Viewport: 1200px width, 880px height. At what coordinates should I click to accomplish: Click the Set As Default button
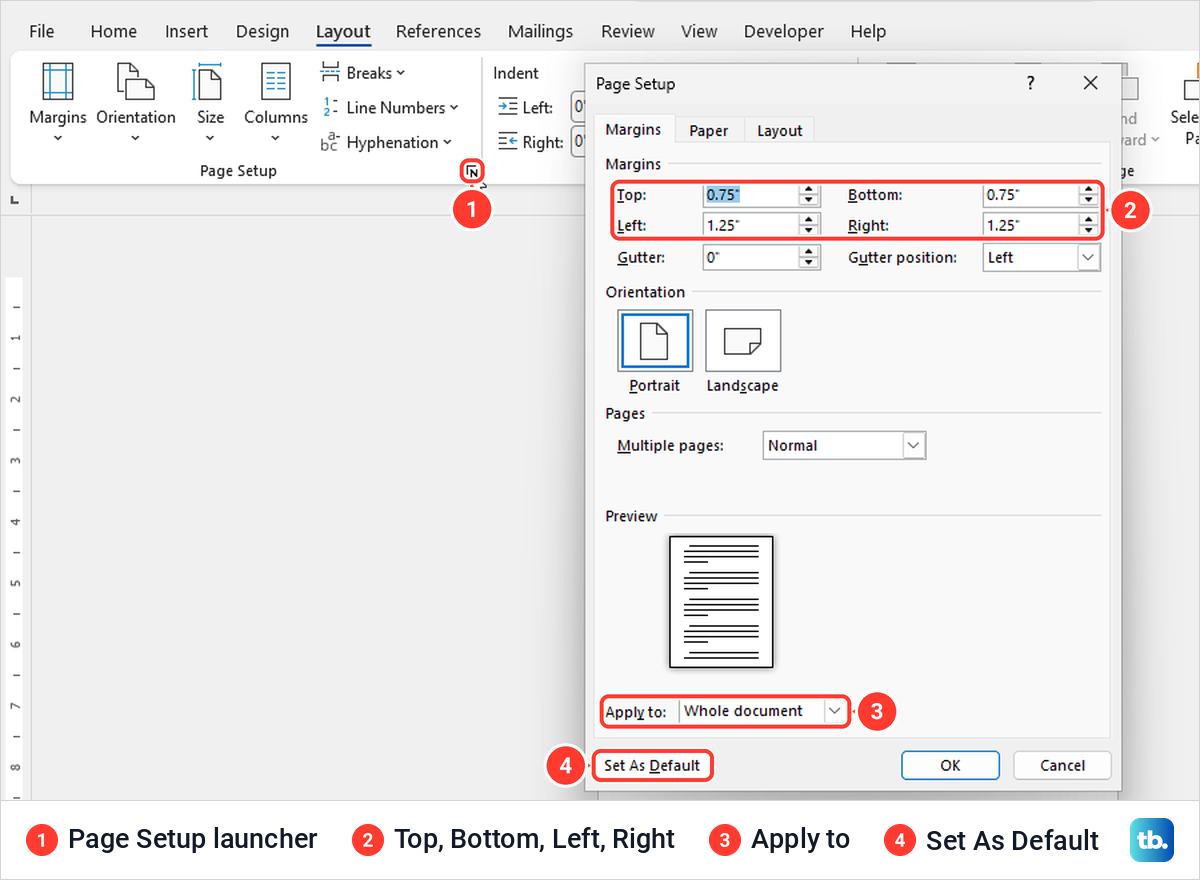652,766
